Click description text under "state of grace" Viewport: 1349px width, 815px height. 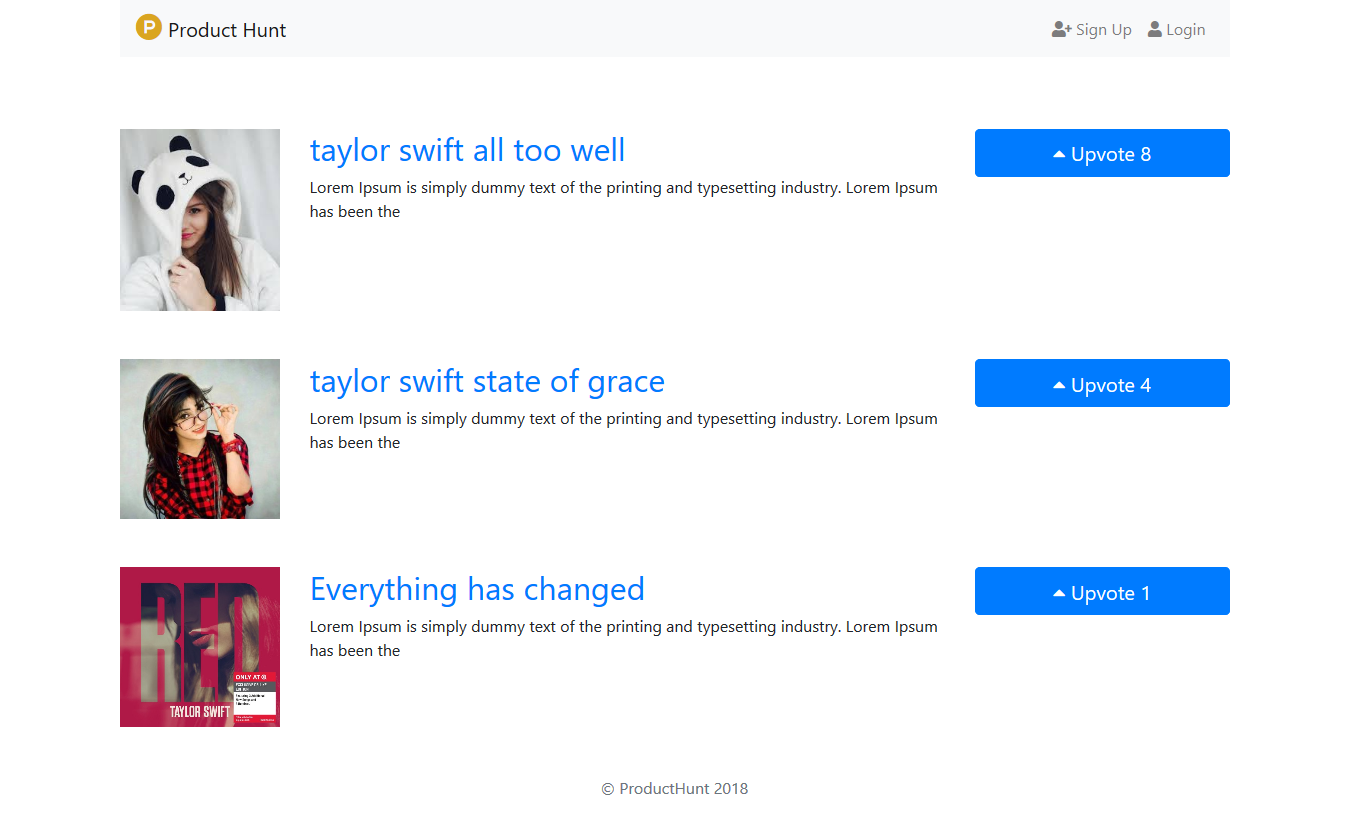624,431
